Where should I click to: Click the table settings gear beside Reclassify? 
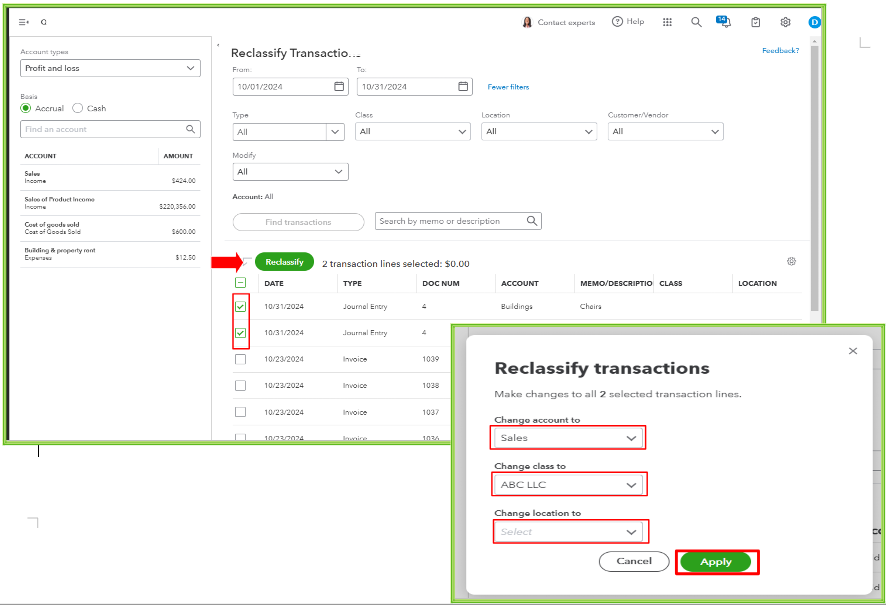coord(791,261)
